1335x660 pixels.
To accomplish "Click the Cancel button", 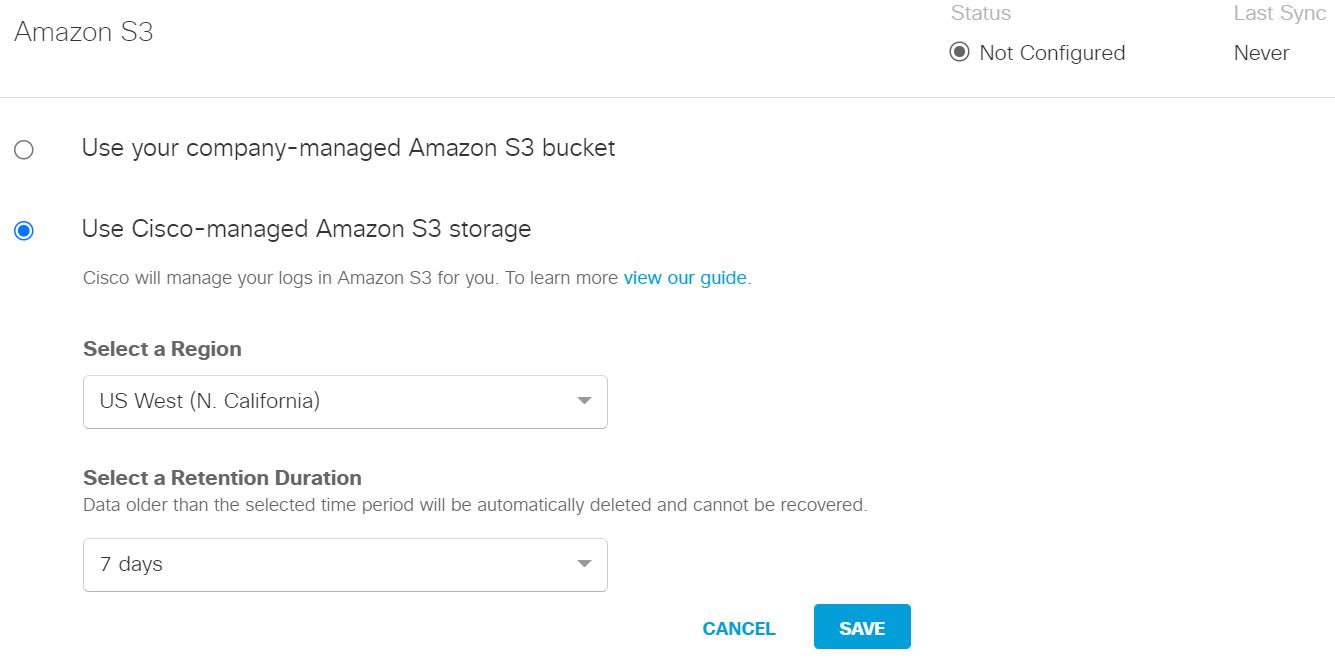I will click(739, 628).
